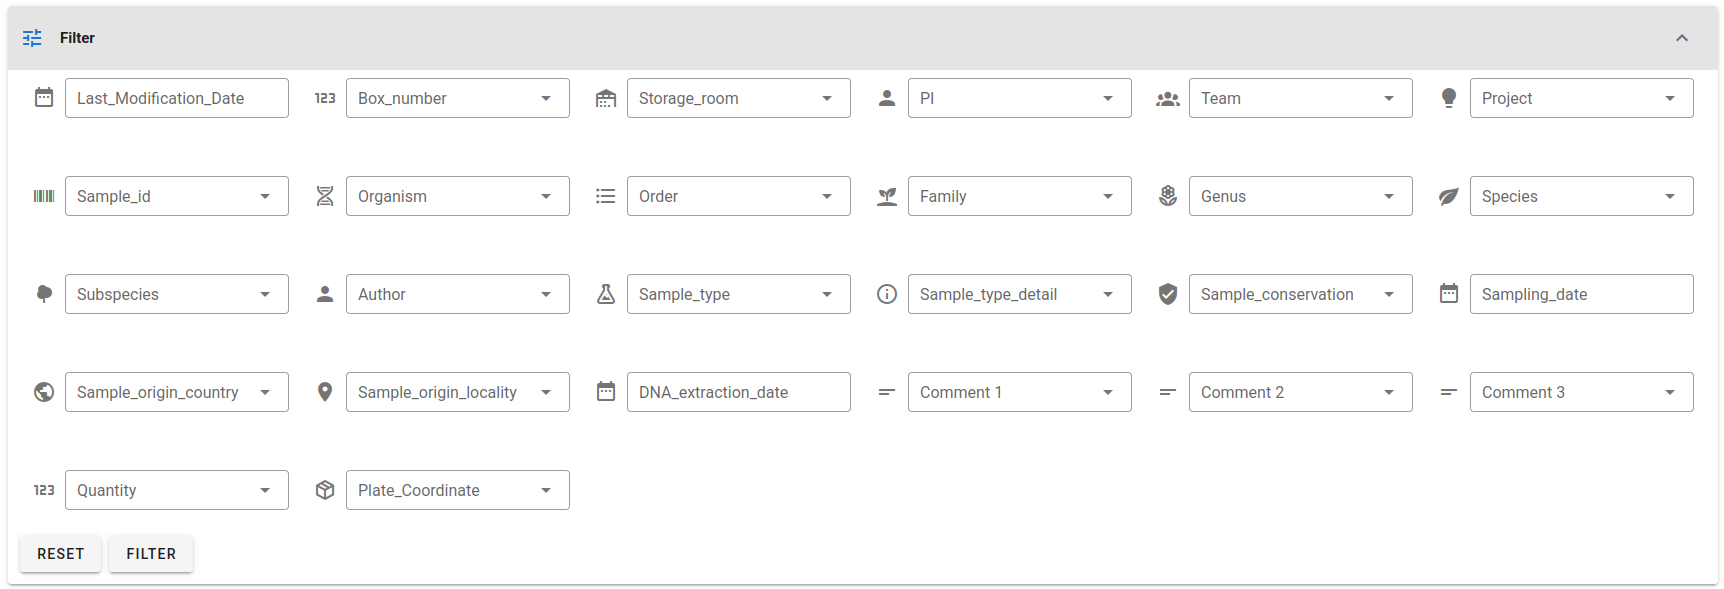Screen dimensions: 1724x589
Task: Click the map pin icon beside Sample_origin_locality
Action: click(x=325, y=392)
